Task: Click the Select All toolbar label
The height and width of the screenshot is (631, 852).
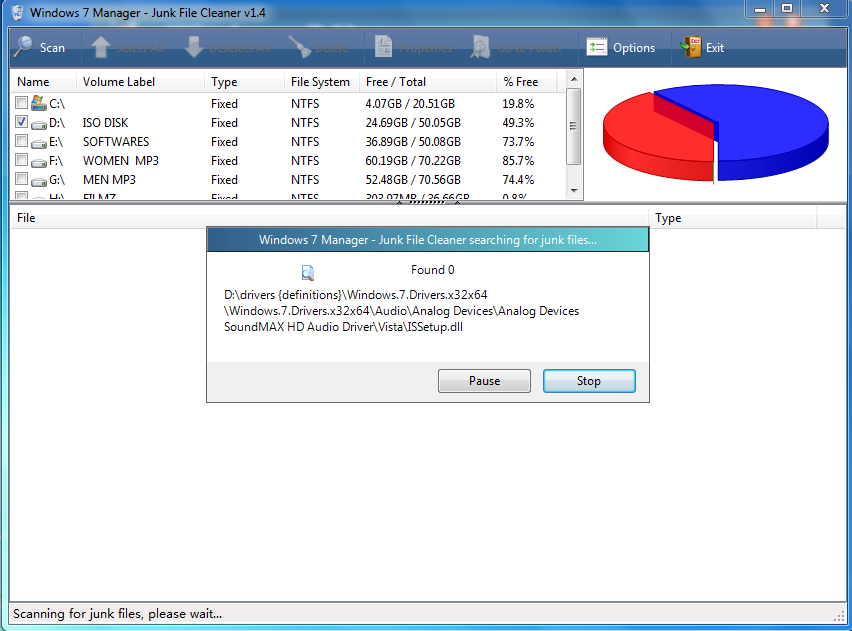Action: 140,48
